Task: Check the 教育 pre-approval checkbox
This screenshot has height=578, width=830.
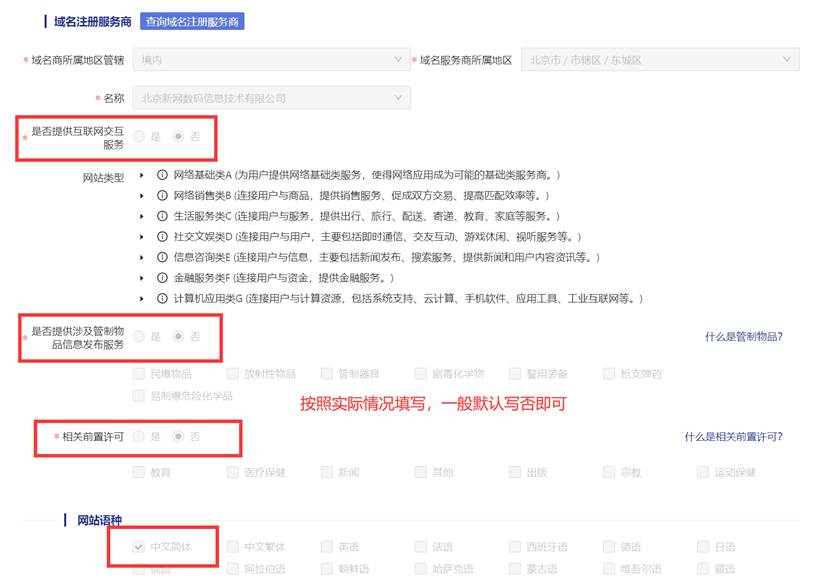Action: pos(139,472)
